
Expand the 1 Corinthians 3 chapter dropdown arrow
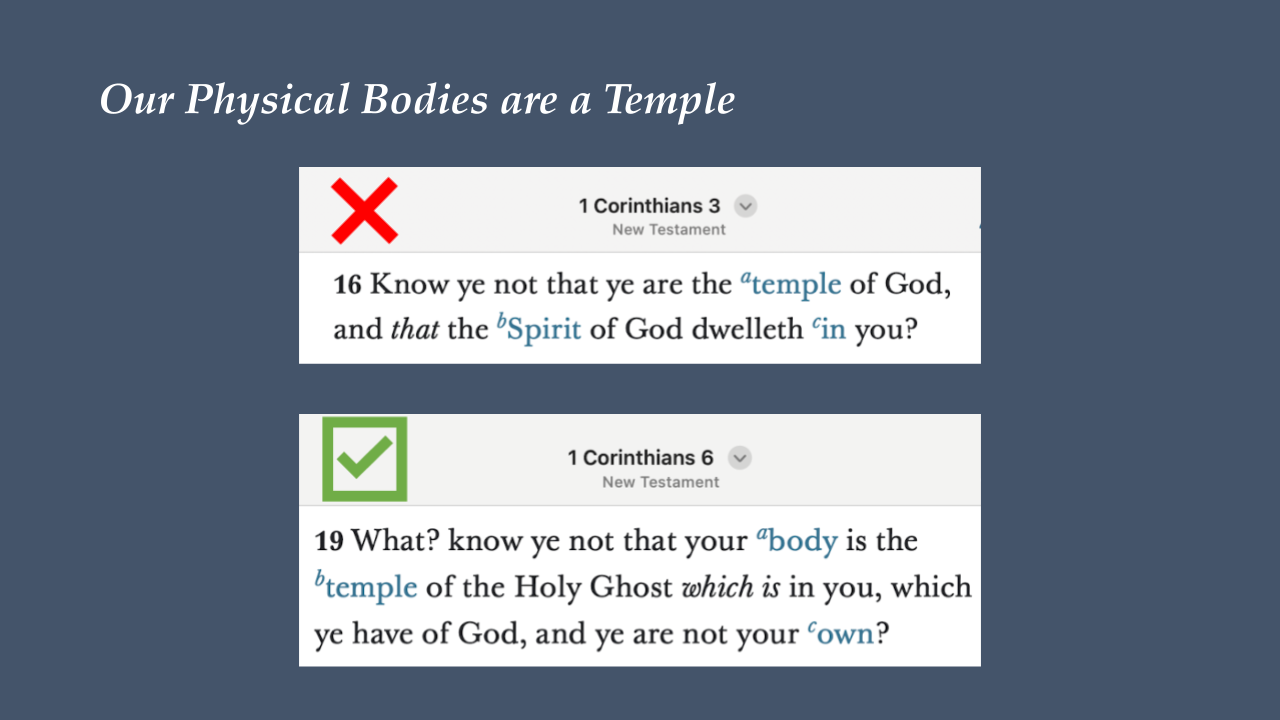pyautogui.click(x=745, y=206)
